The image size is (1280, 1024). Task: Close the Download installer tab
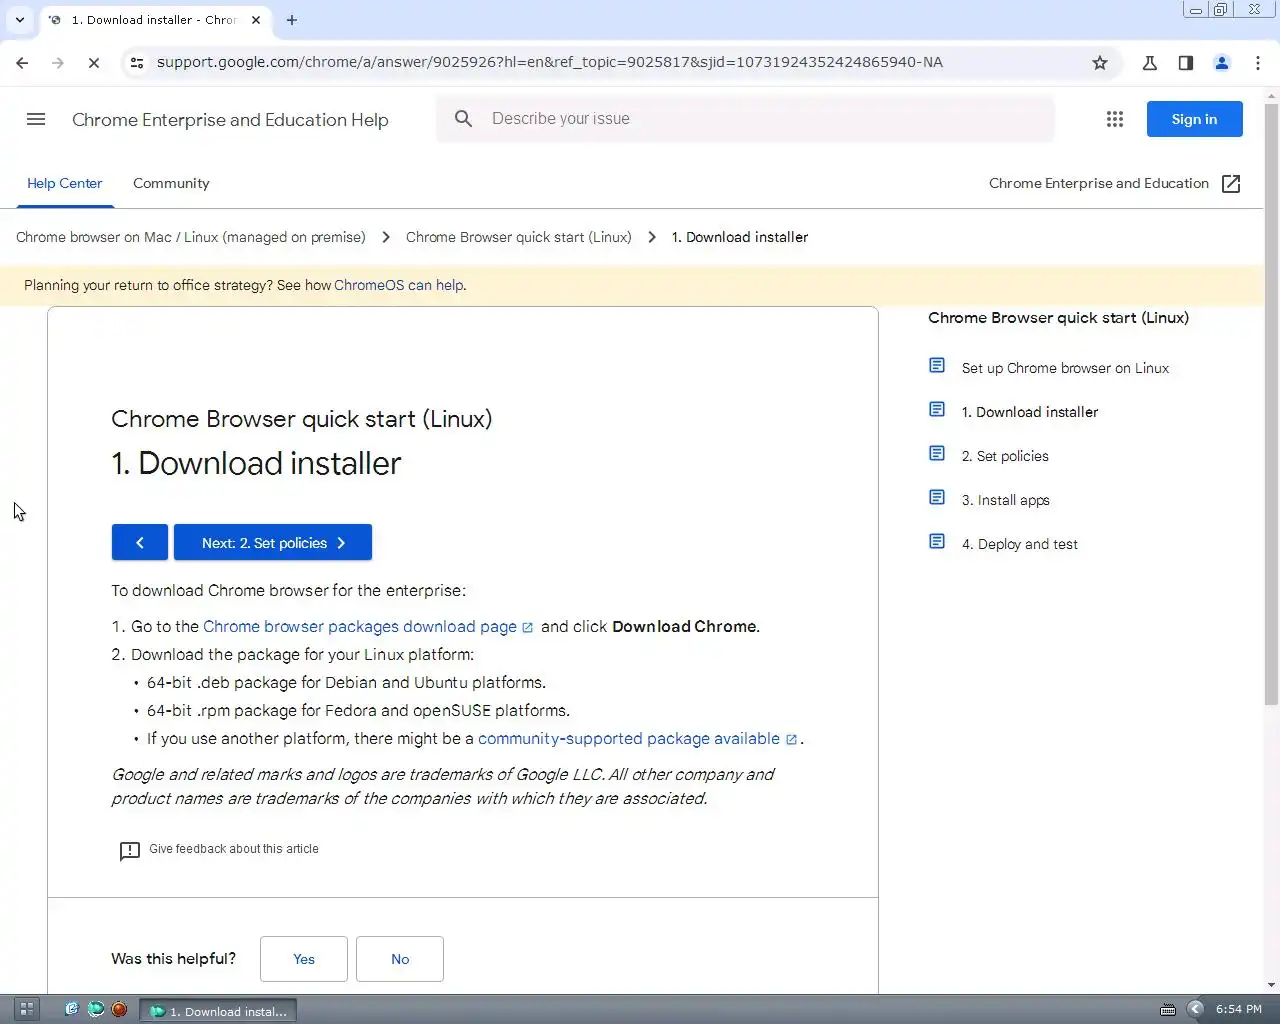[x=256, y=20]
